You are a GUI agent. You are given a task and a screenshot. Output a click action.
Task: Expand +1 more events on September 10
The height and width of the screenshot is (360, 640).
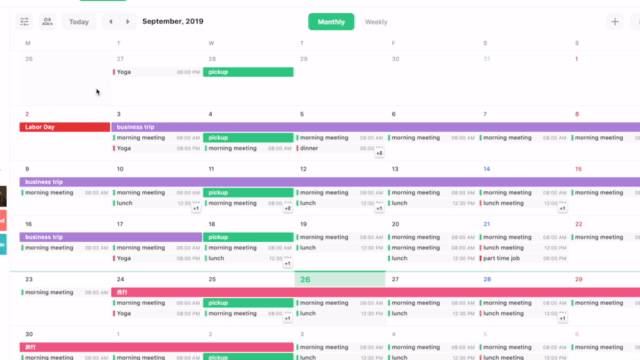(x=196, y=208)
